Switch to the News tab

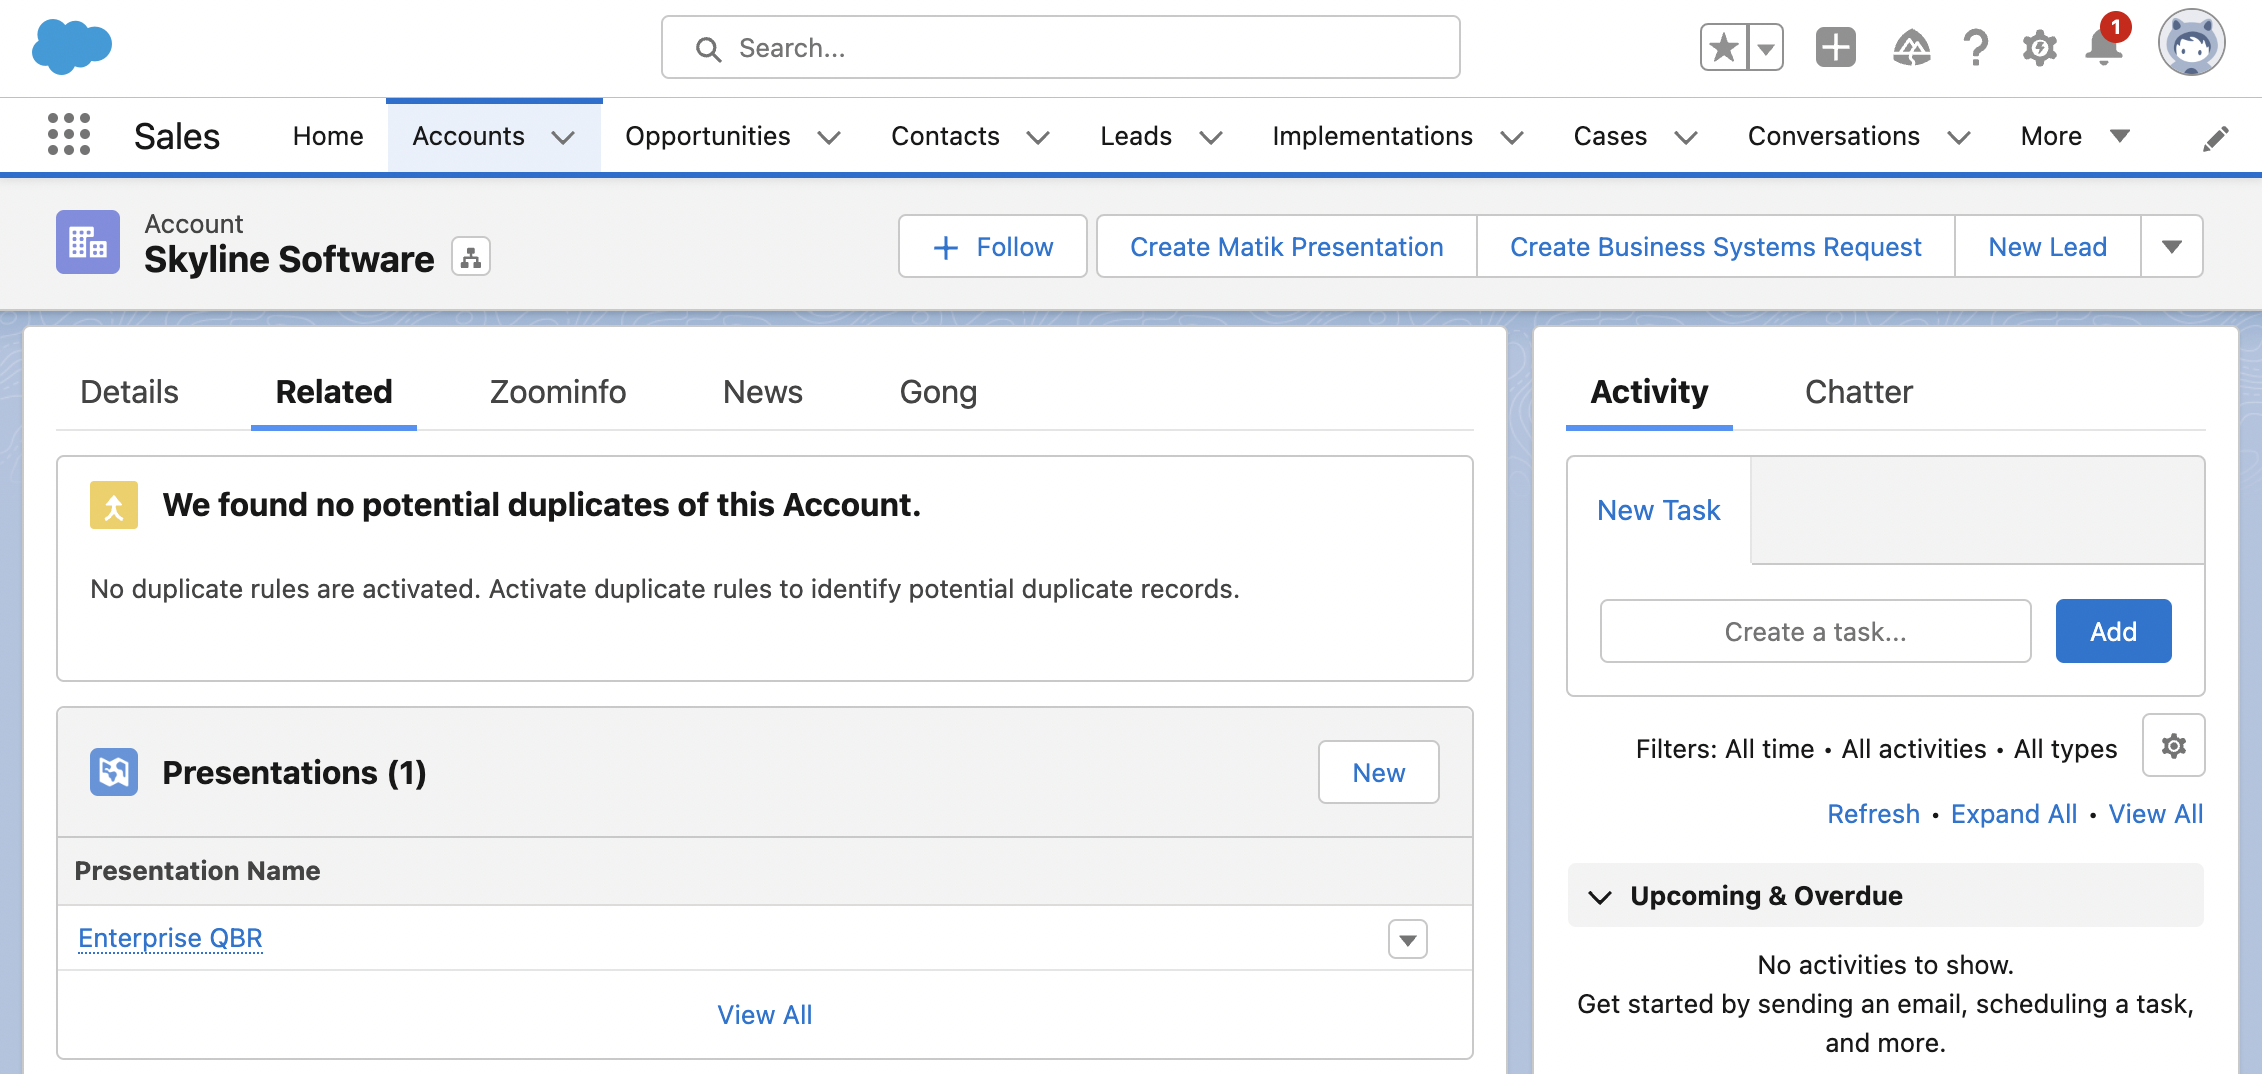pyautogui.click(x=762, y=392)
